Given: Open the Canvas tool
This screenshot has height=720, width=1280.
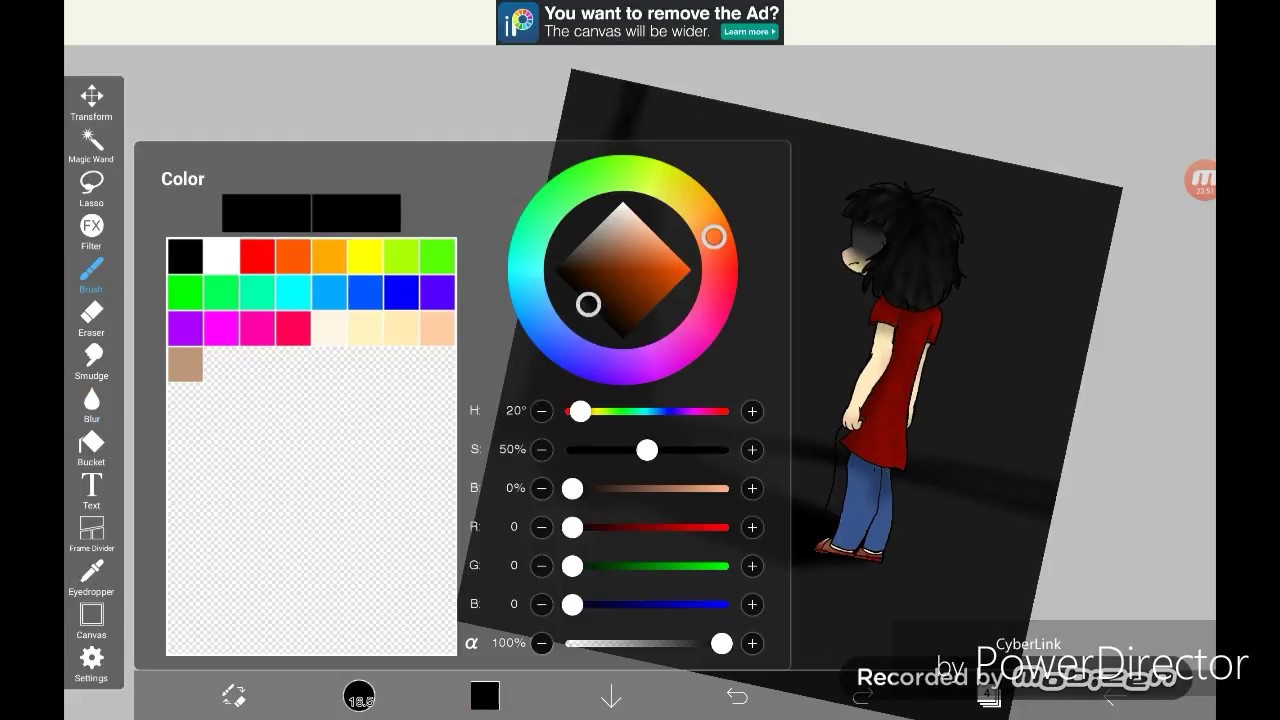Looking at the screenshot, I should 92,620.
